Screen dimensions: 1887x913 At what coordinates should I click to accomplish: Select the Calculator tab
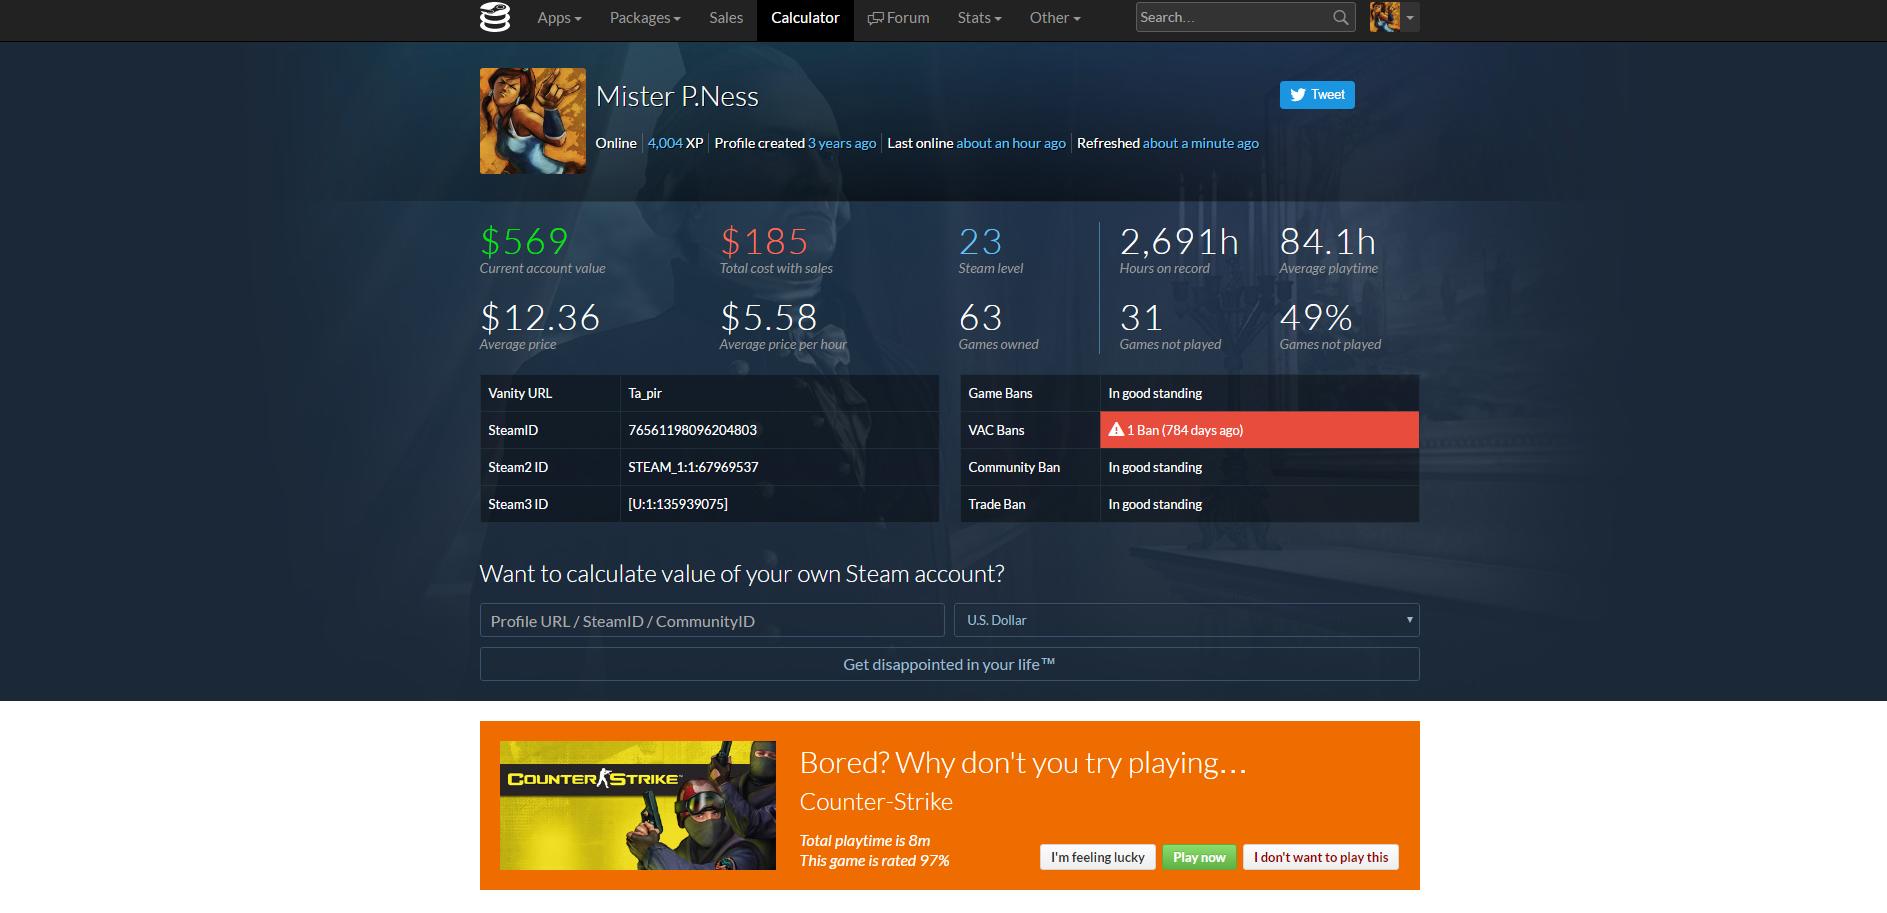(805, 18)
